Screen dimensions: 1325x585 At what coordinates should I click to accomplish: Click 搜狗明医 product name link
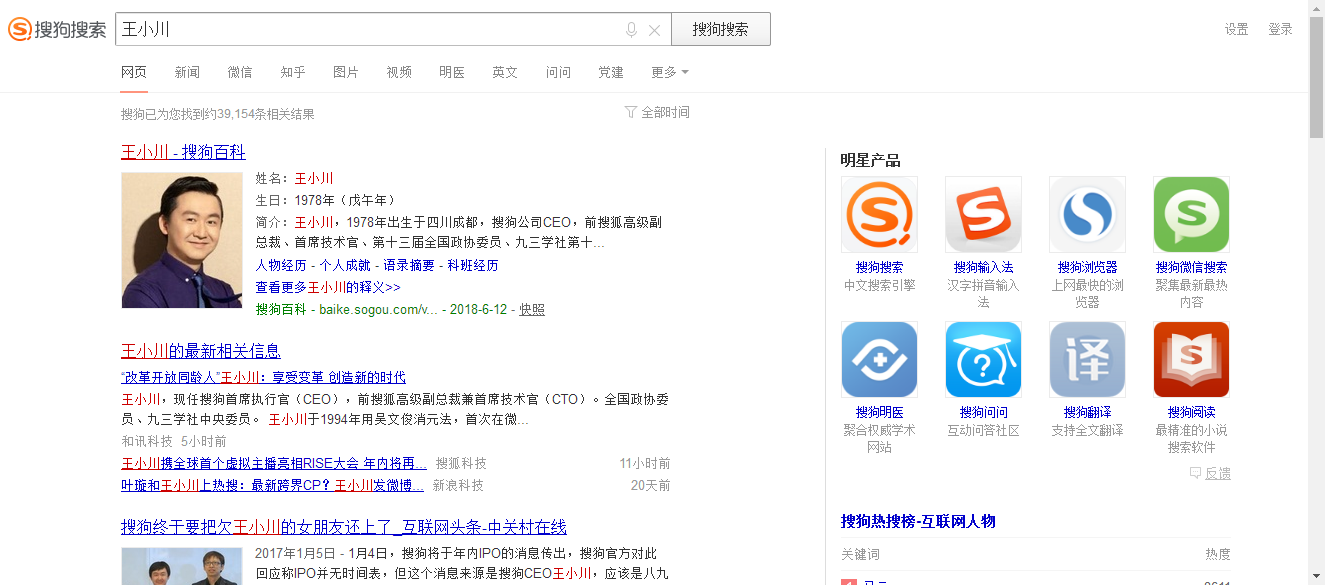(879, 413)
